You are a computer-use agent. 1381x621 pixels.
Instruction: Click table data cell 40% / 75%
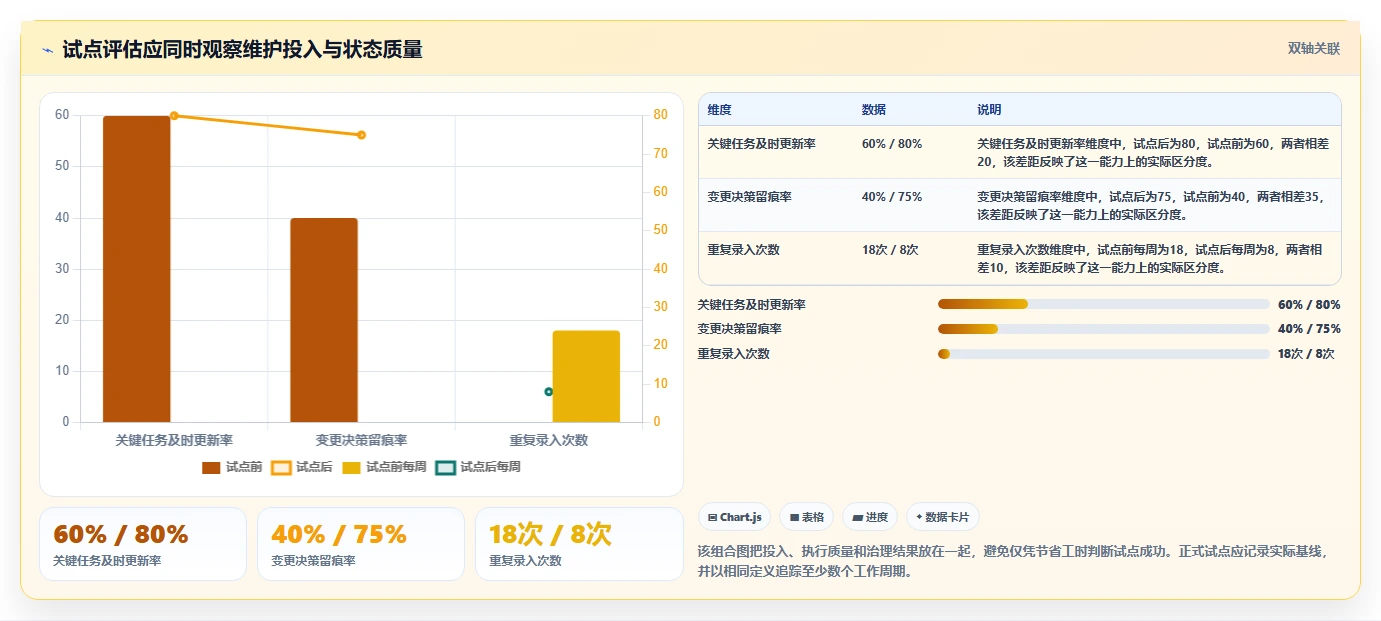tap(892, 197)
